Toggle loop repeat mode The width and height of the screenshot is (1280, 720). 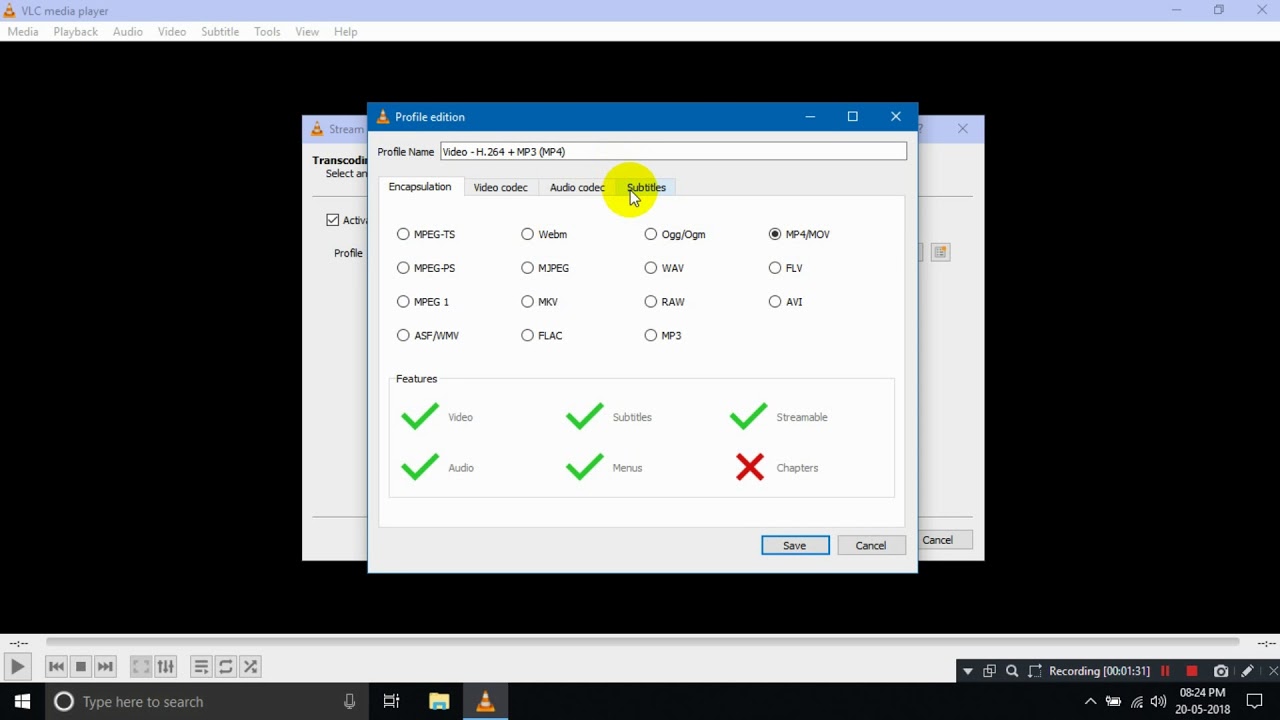[226, 666]
